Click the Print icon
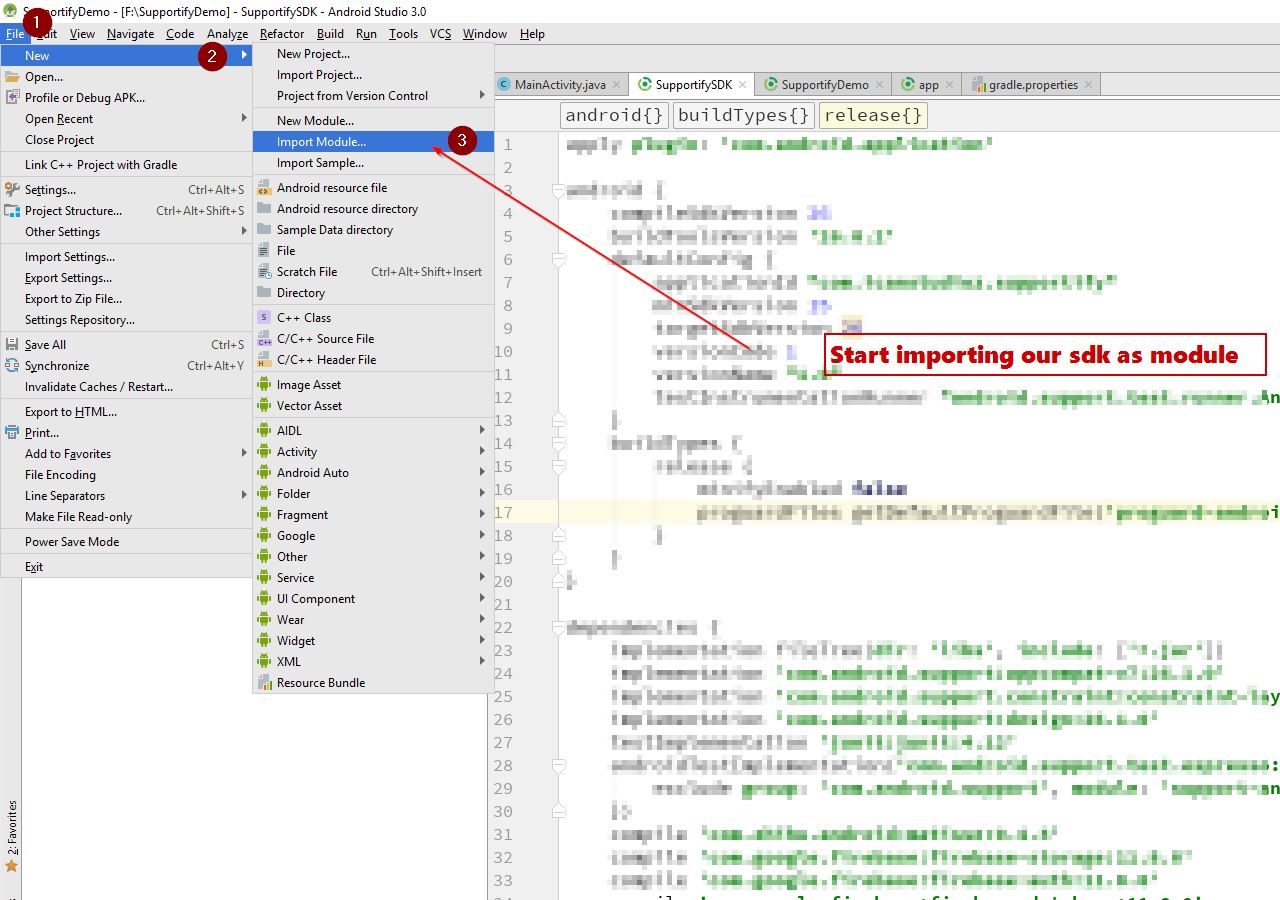Image resolution: width=1280 pixels, height=900 pixels. pyautogui.click(x=12, y=433)
